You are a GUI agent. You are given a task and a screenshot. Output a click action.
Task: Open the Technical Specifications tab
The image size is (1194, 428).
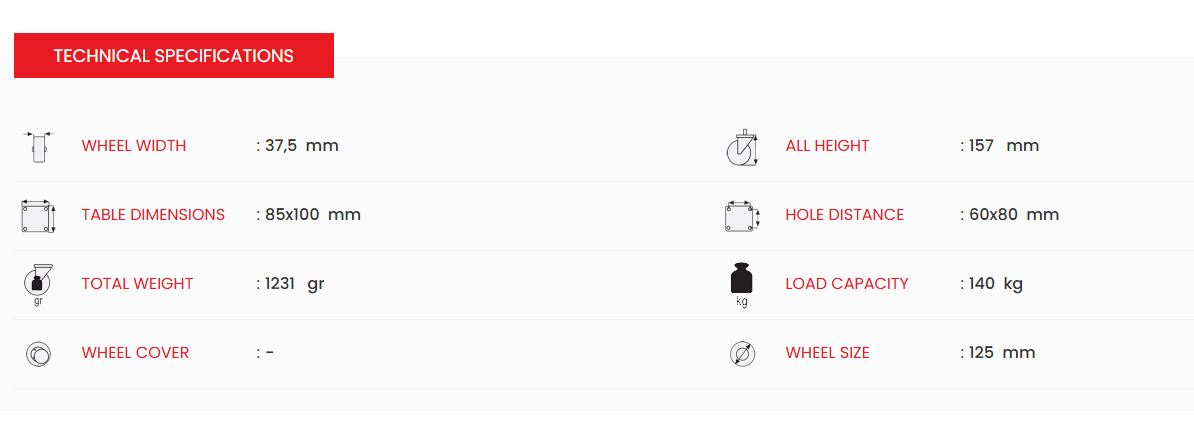(174, 56)
